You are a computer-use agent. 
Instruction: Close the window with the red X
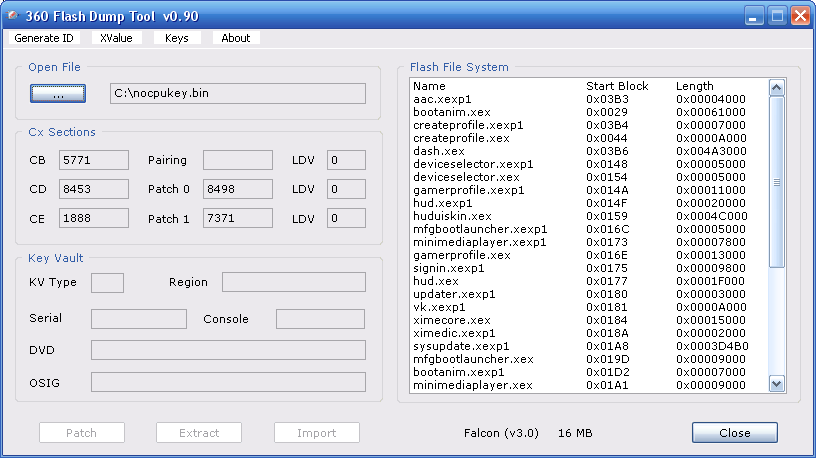coord(800,16)
